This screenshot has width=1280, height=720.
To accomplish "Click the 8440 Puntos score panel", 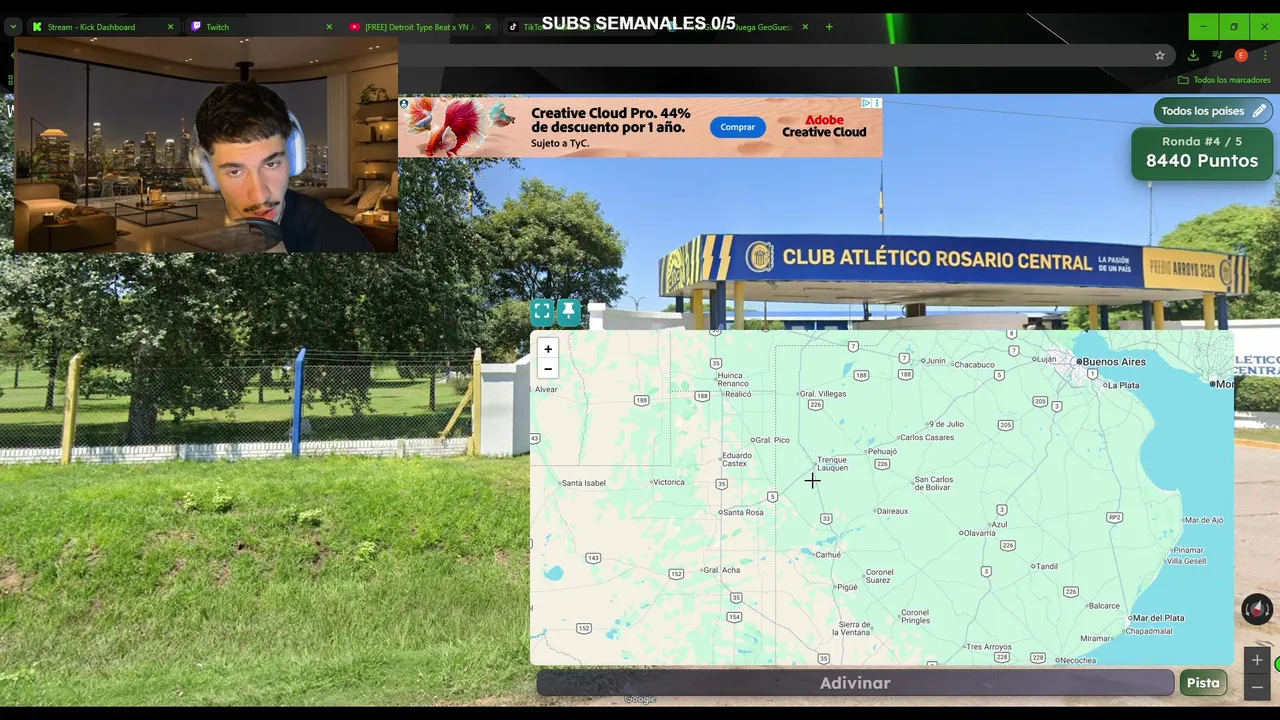I will [1202, 153].
